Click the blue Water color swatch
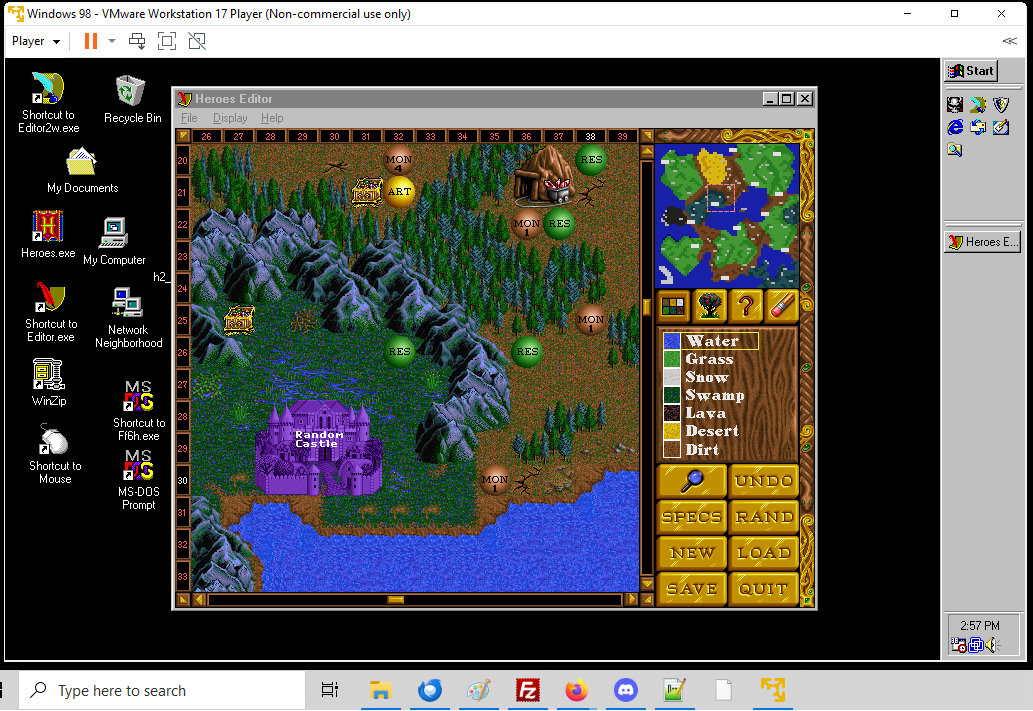Screen dimensions: 1033x711 (x=671, y=341)
